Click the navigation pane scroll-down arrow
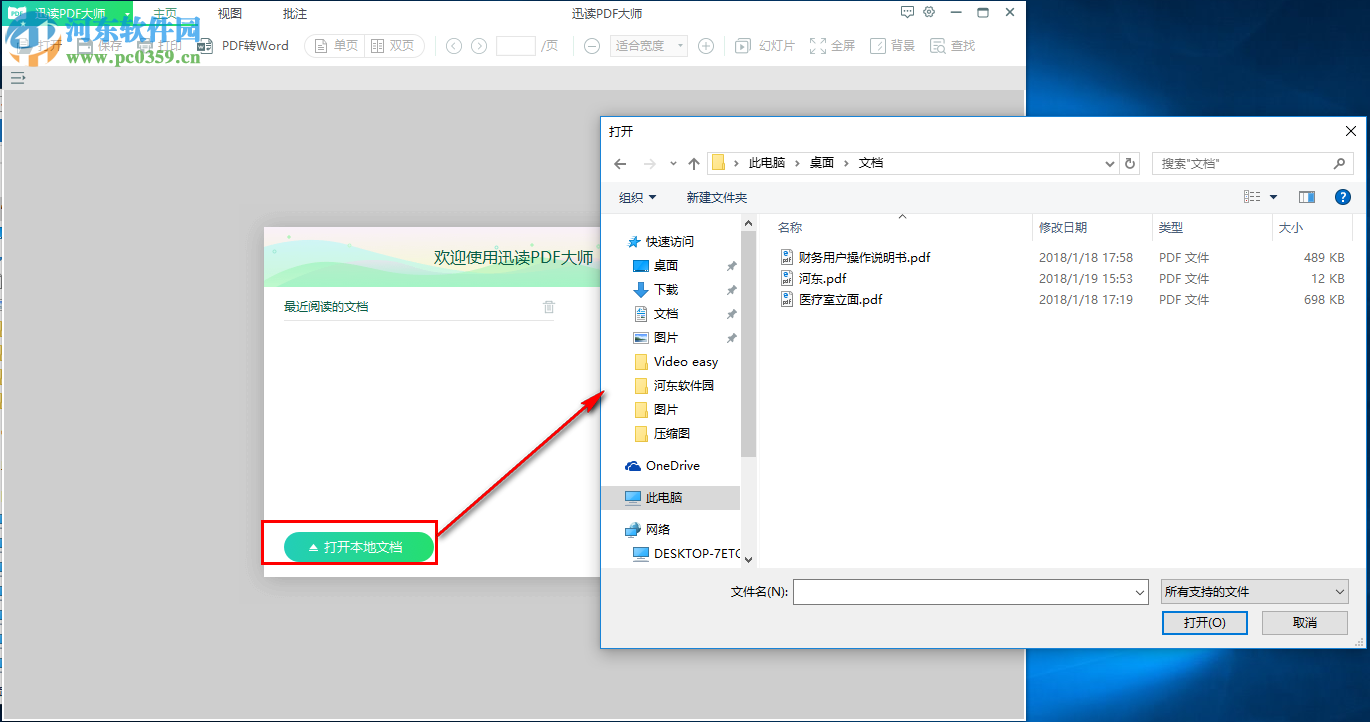The image size is (1370, 722). point(748,559)
